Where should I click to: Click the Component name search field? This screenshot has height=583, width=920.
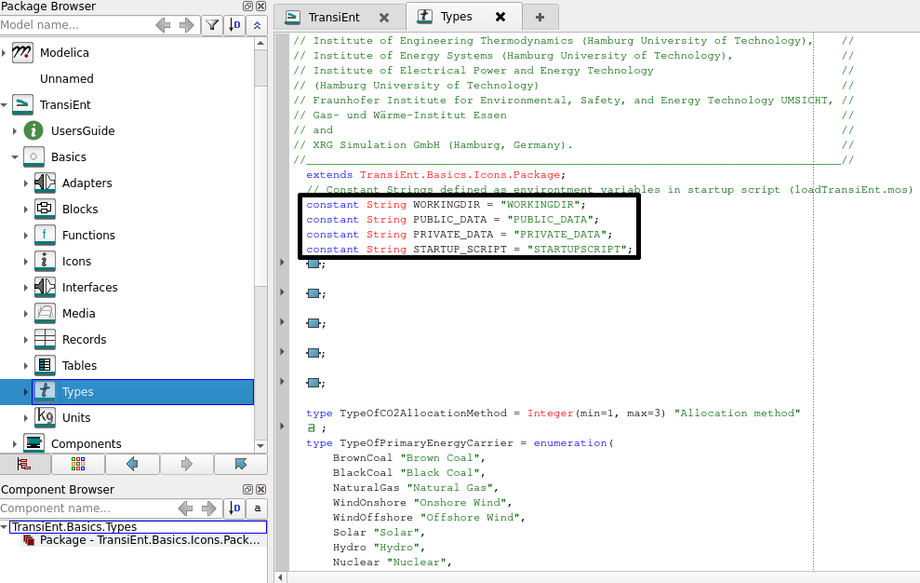pyautogui.click(x=87, y=508)
